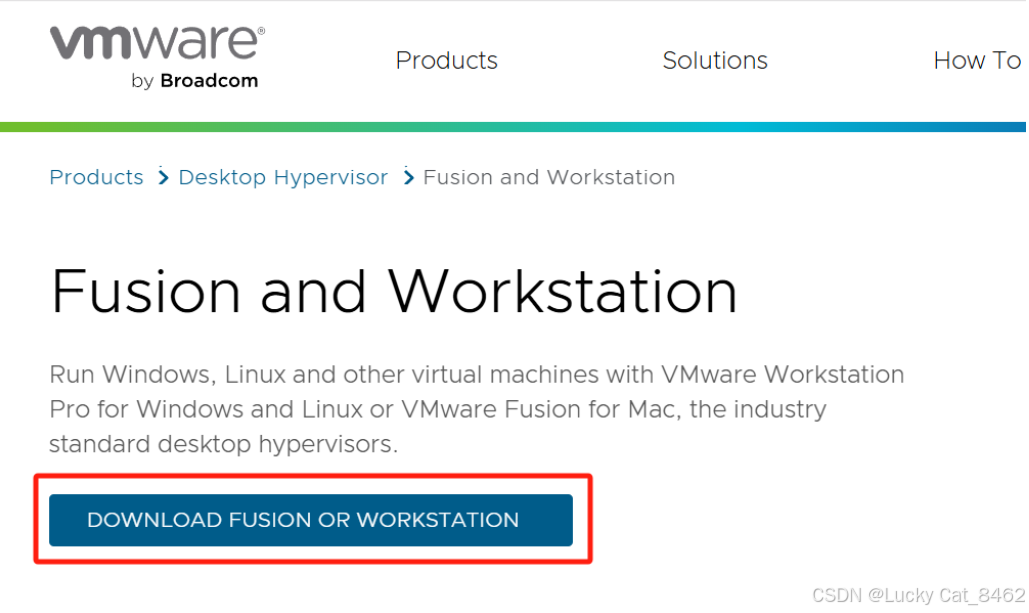Click the Download Fusion or Workstation button
This screenshot has width=1029, height=613.
point(310,520)
